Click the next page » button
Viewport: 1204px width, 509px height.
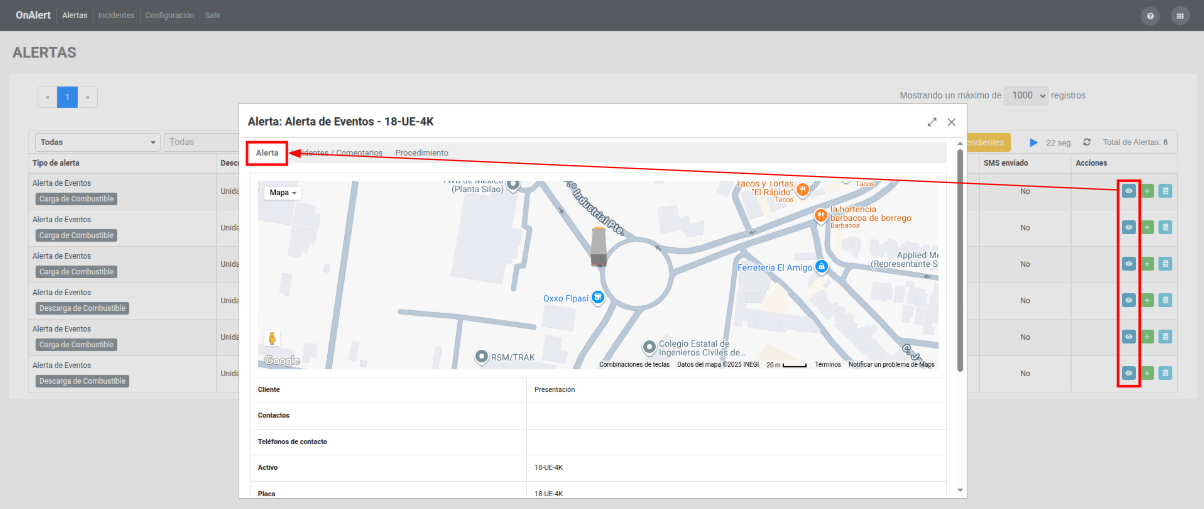point(88,97)
